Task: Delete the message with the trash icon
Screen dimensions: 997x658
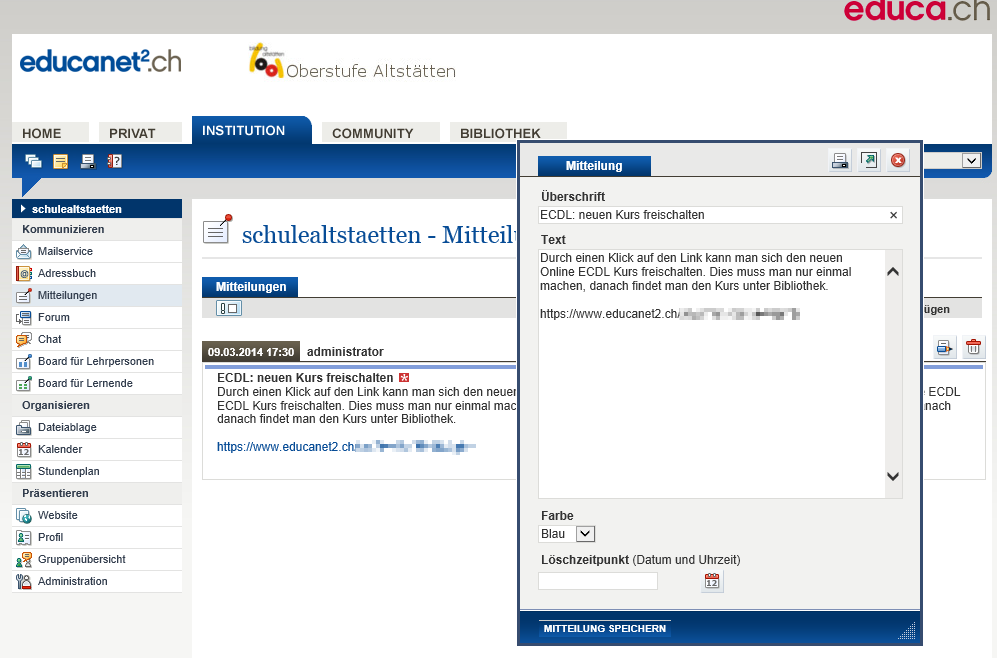Action: point(973,348)
